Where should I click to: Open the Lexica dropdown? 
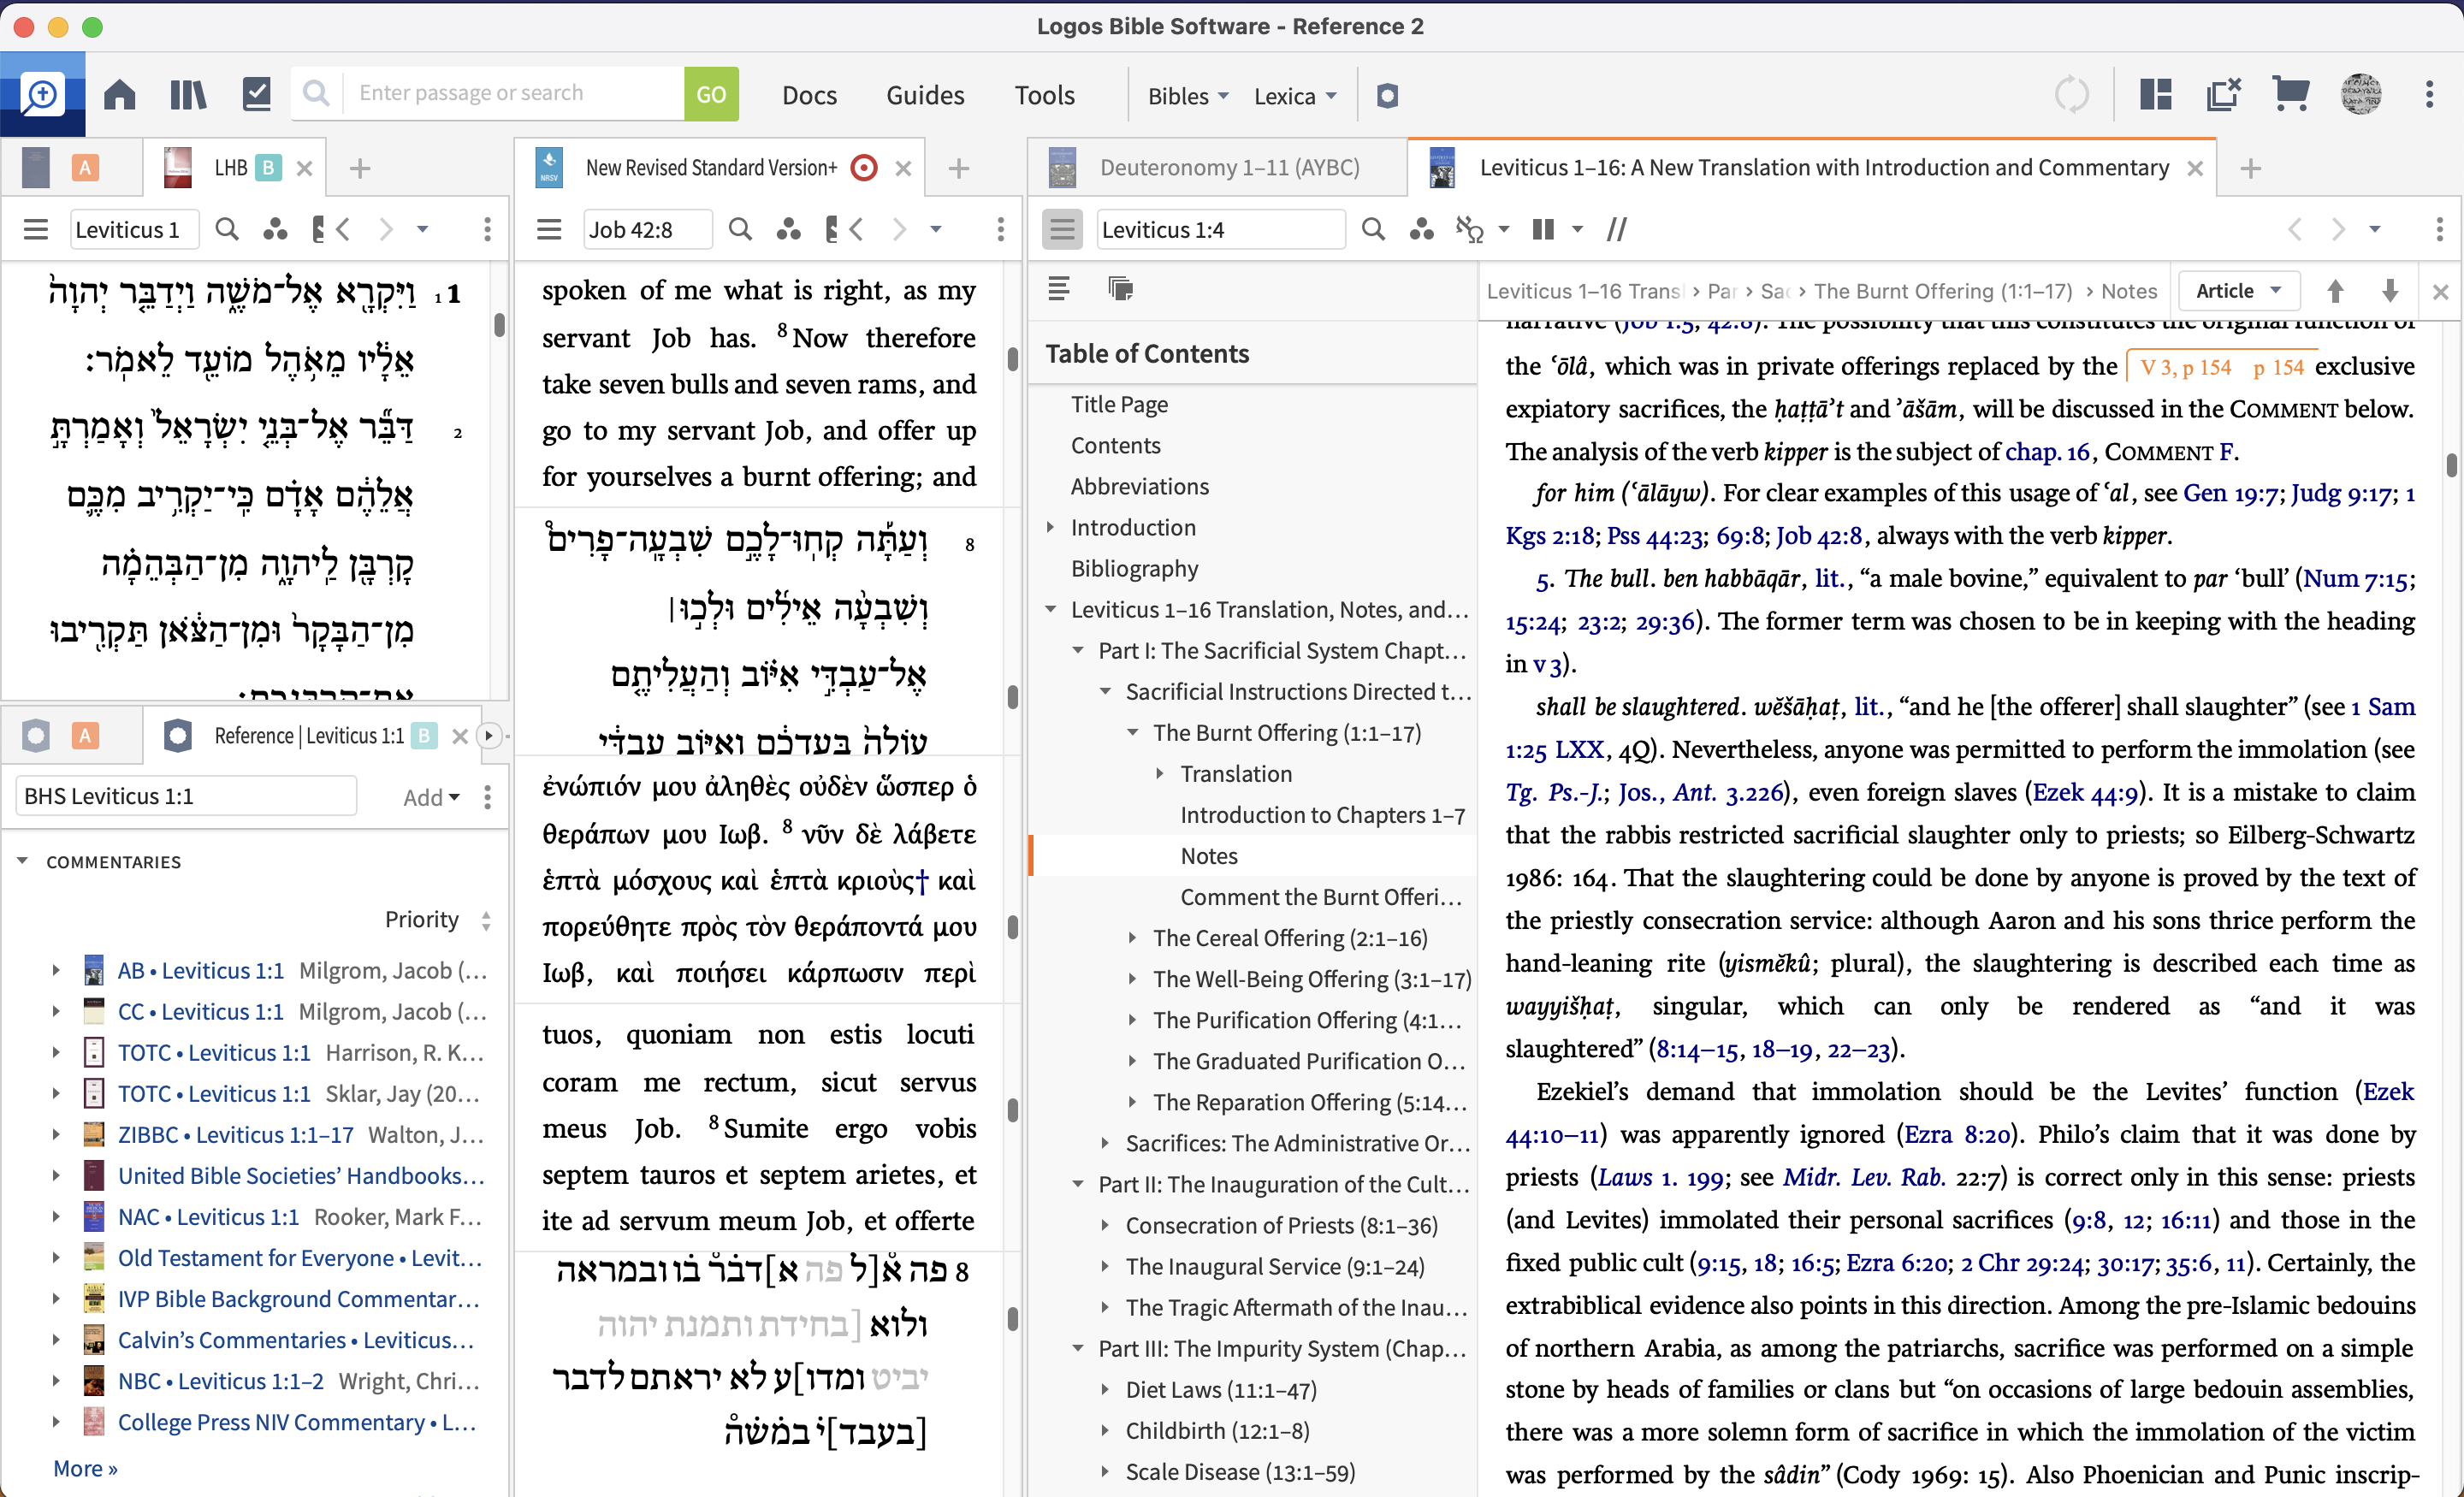tap(1295, 96)
